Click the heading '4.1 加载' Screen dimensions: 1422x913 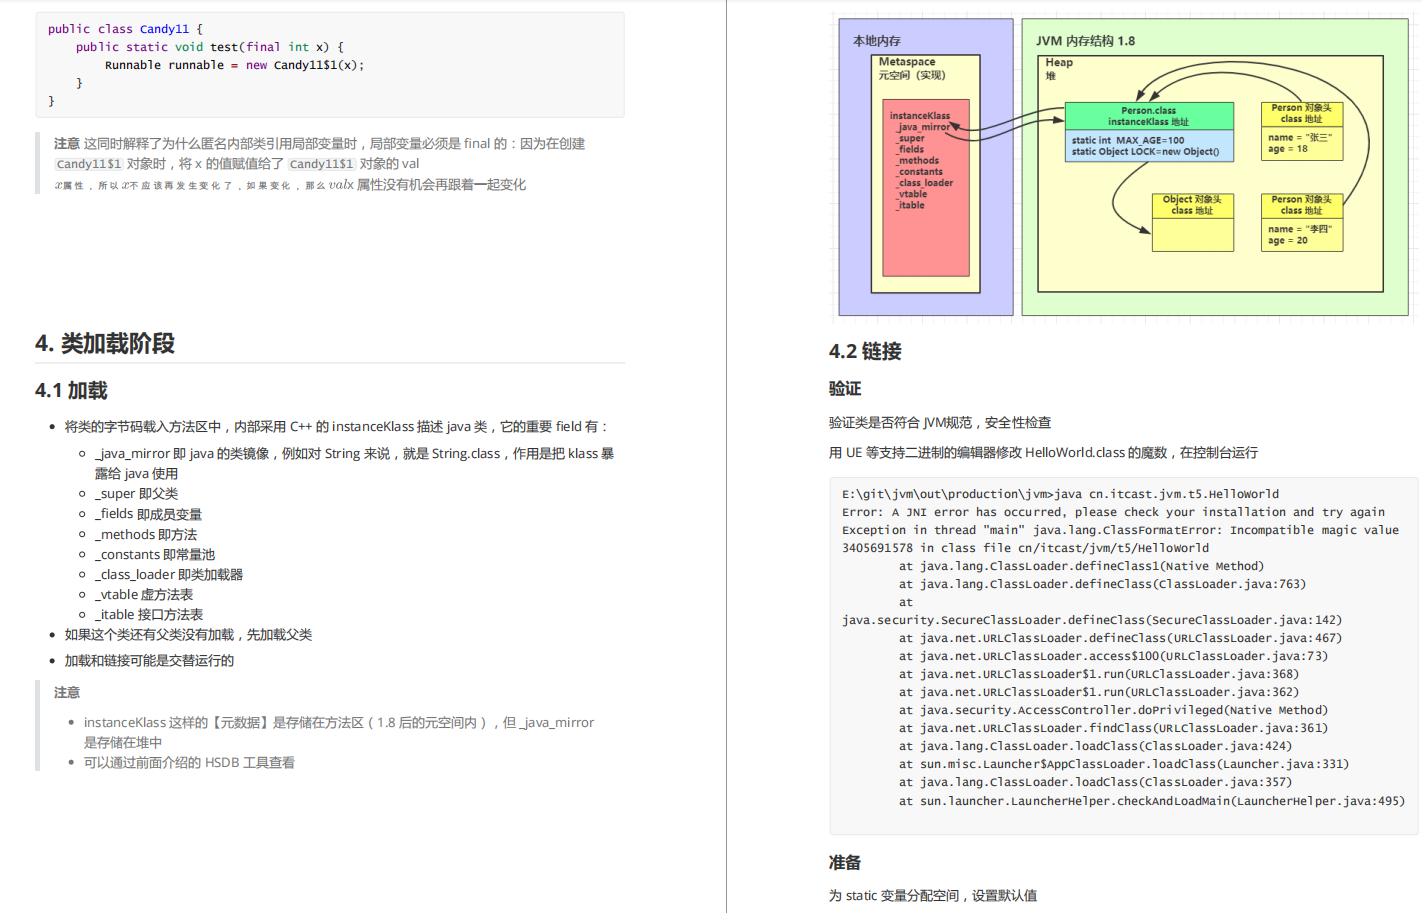coord(71,390)
